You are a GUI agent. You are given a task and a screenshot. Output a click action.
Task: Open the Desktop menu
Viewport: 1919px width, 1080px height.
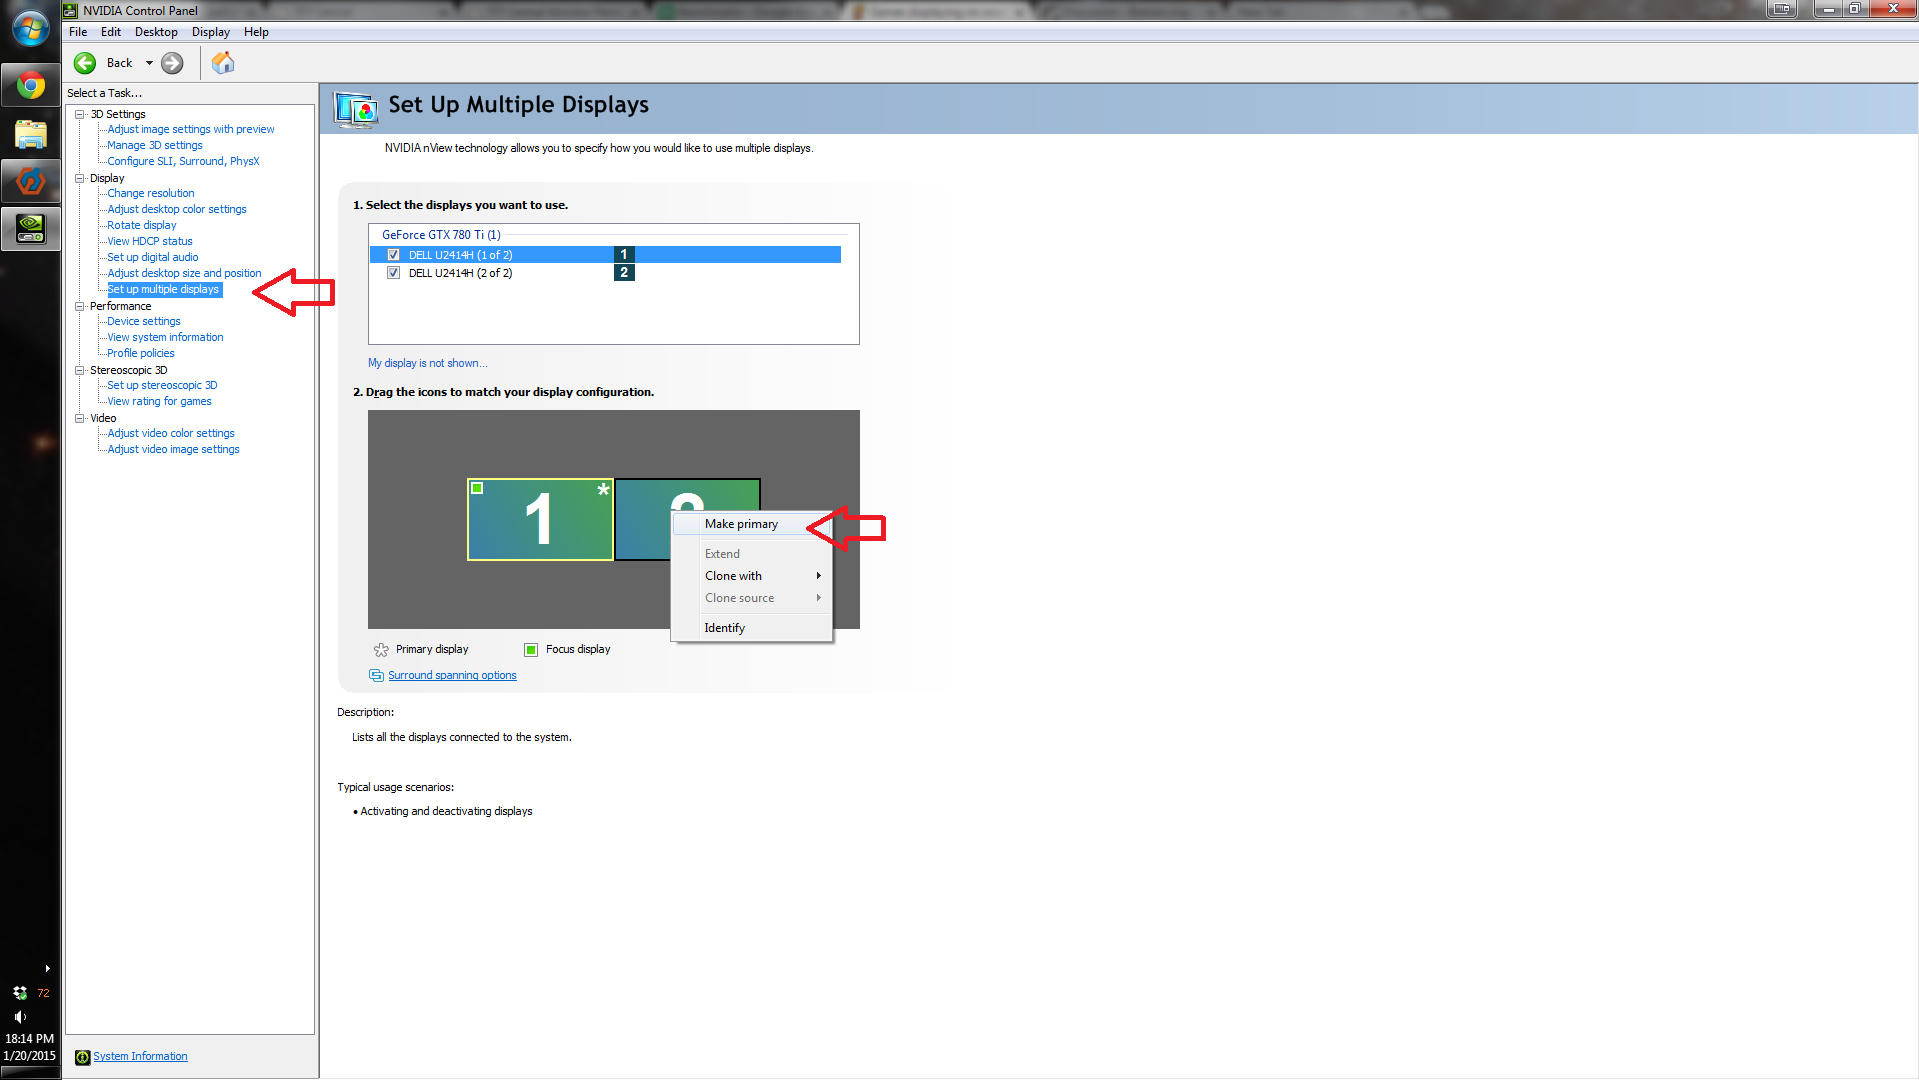[156, 32]
